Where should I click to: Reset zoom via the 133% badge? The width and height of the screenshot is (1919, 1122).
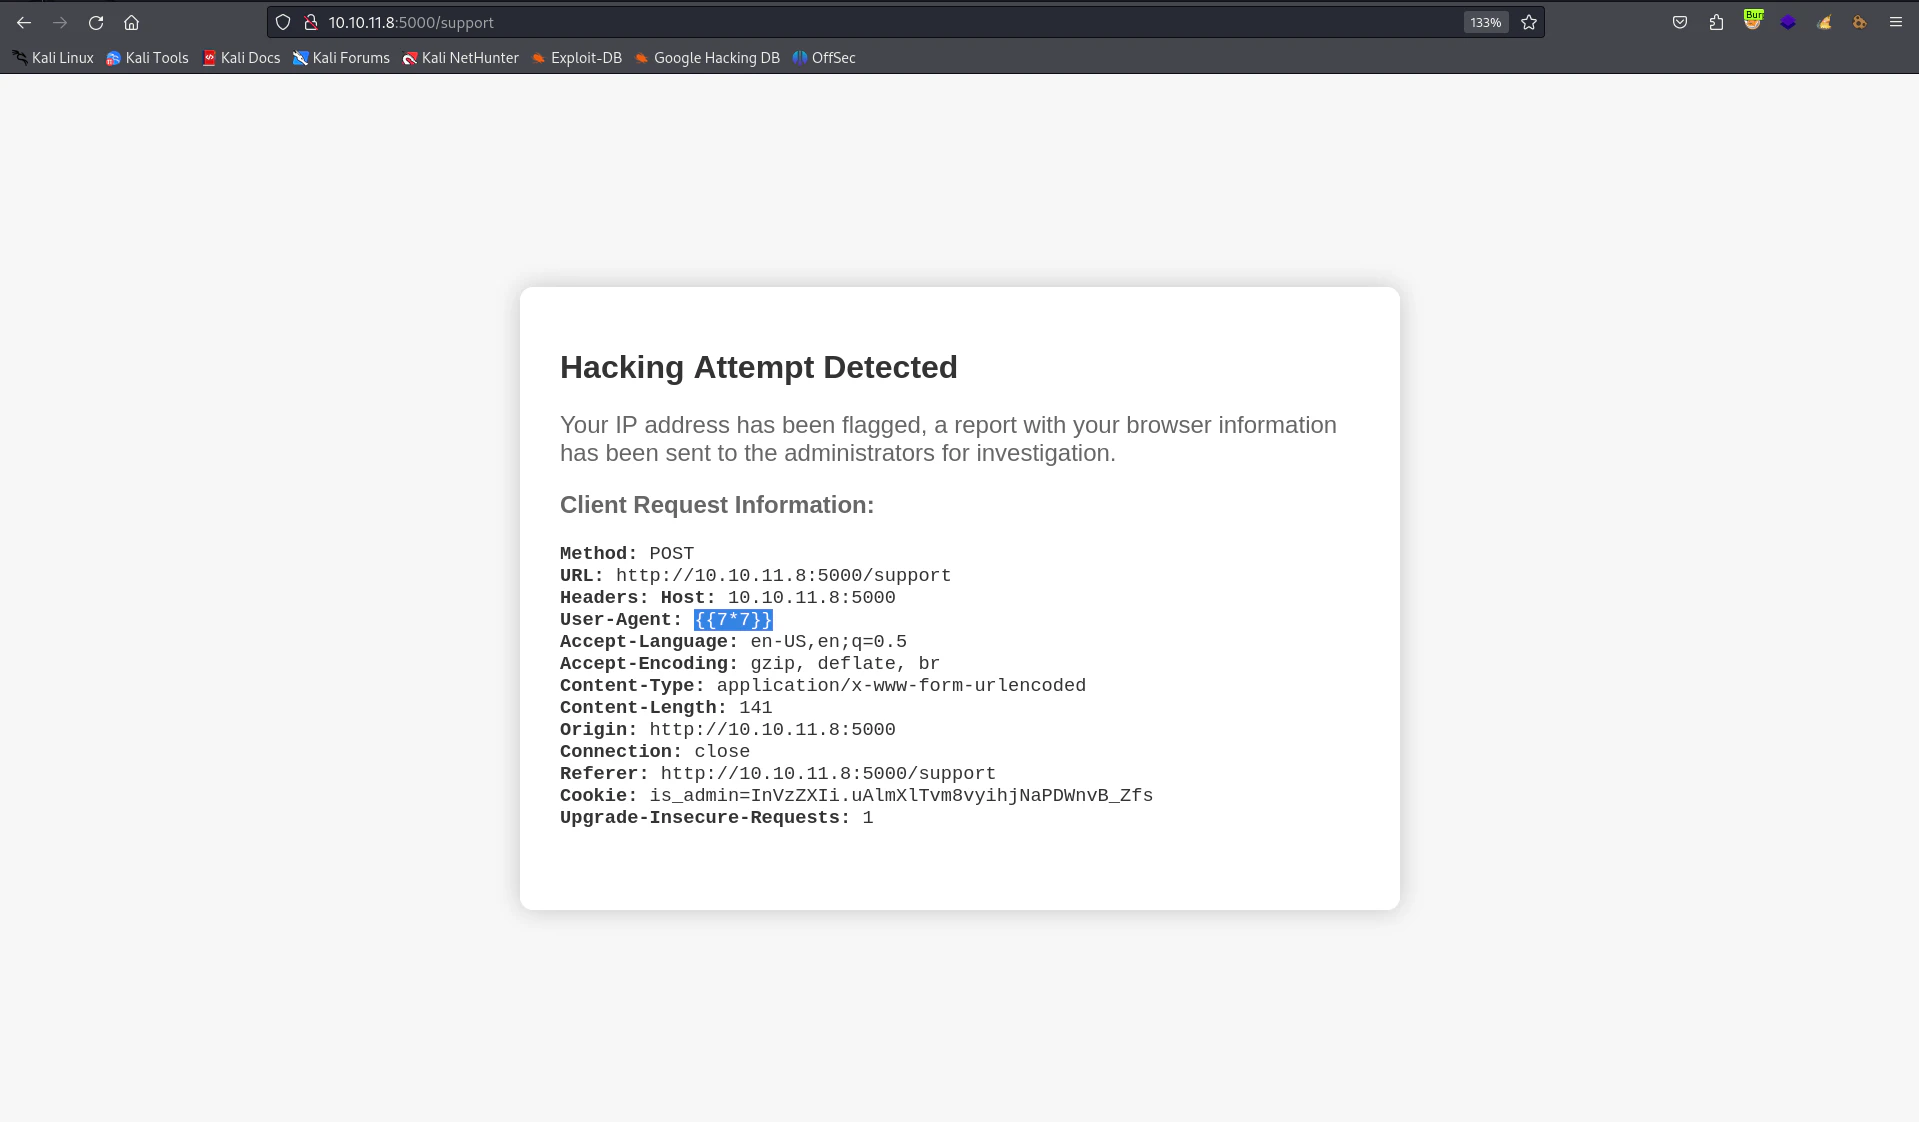[x=1485, y=22]
